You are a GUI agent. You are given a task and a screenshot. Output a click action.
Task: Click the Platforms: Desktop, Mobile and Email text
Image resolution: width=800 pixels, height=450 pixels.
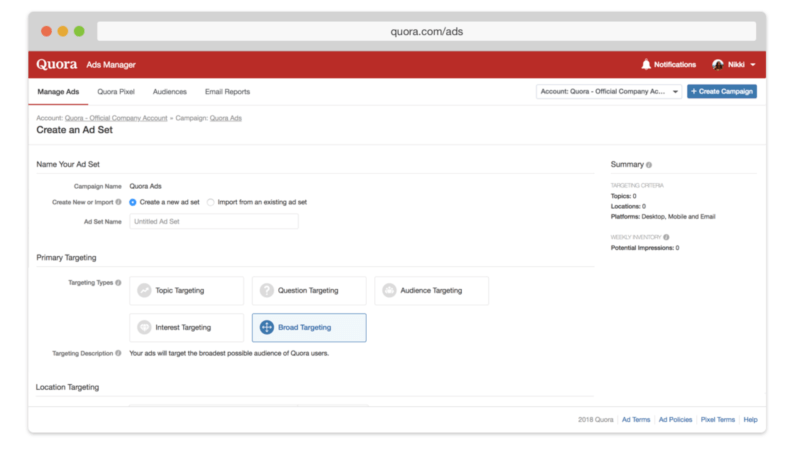pos(663,217)
